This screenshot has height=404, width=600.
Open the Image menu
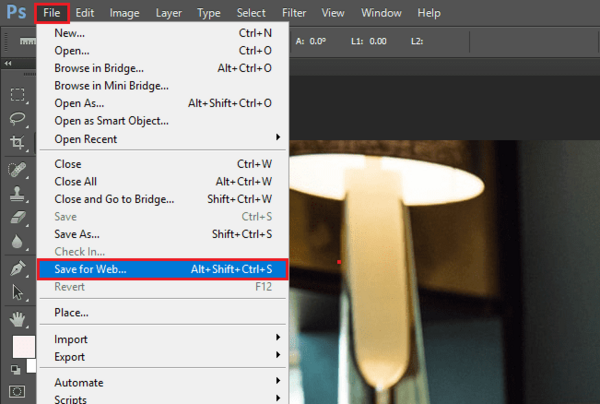coord(124,13)
